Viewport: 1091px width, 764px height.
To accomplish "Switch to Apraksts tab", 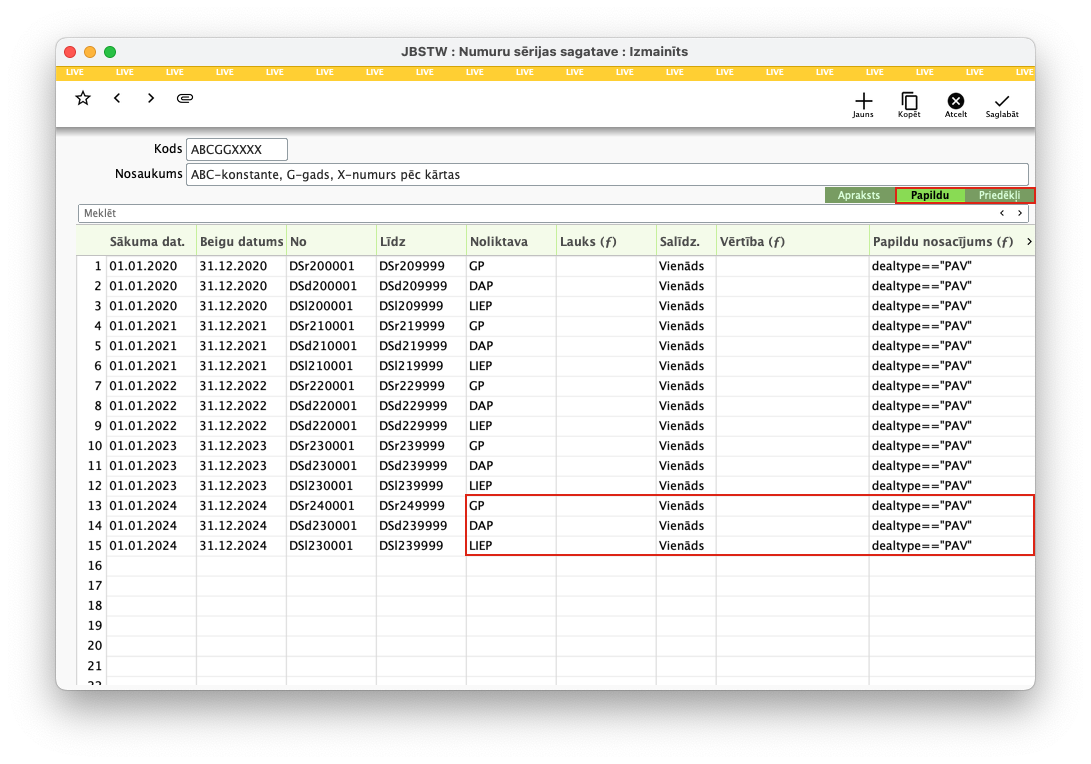I will 859,196.
